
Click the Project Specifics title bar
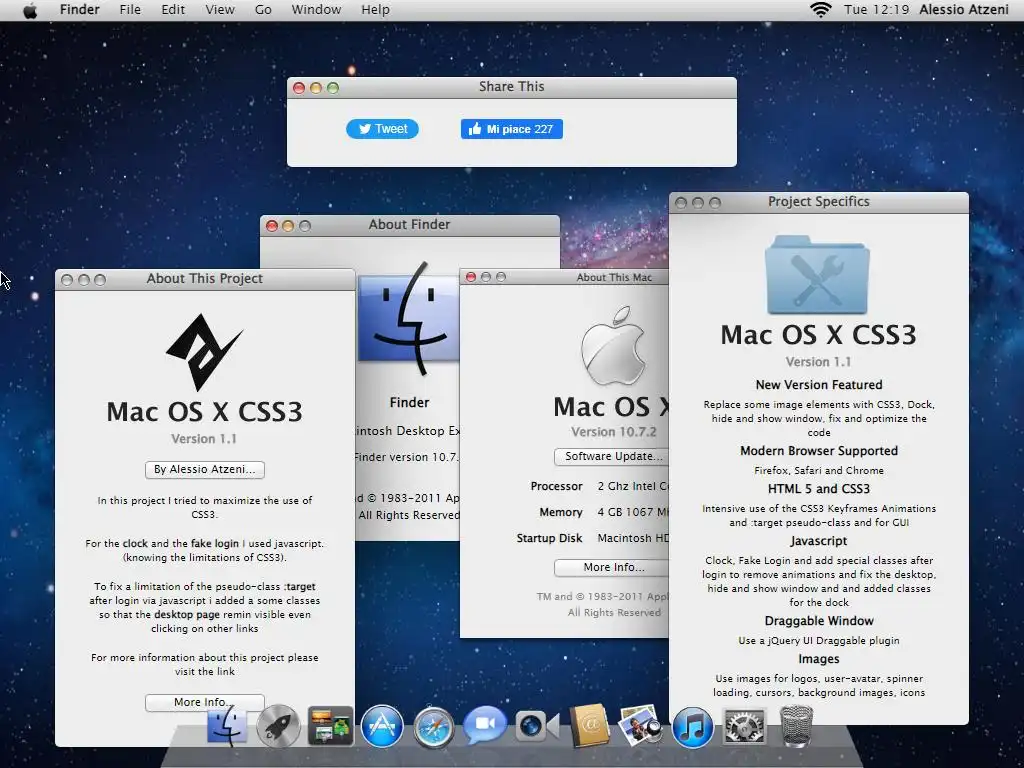pos(819,202)
